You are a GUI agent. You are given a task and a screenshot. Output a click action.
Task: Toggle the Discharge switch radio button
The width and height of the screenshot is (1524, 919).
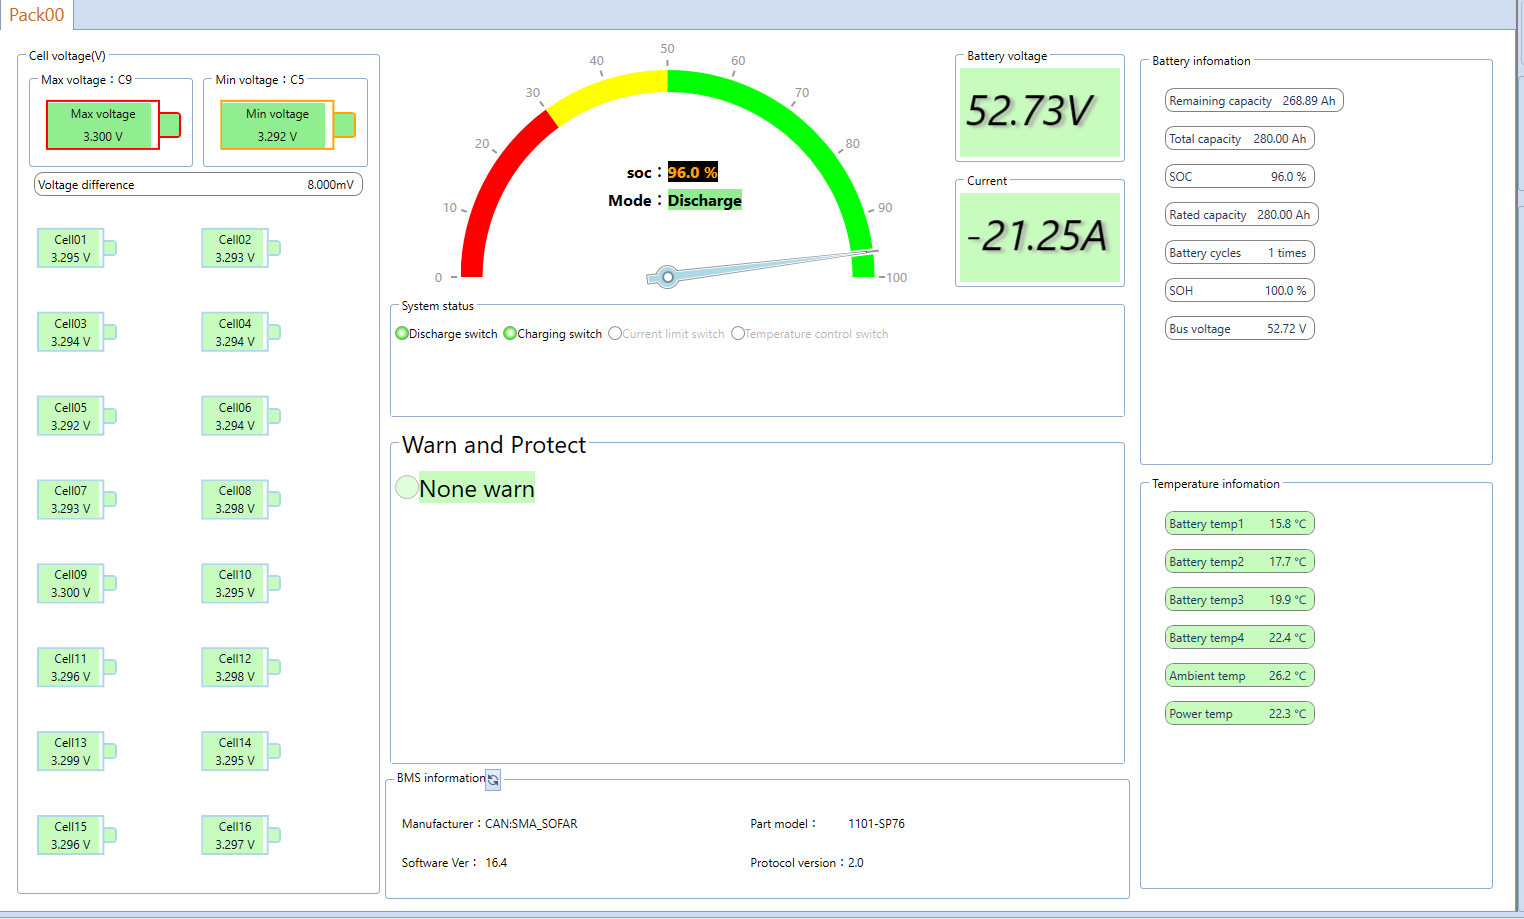(x=402, y=333)
